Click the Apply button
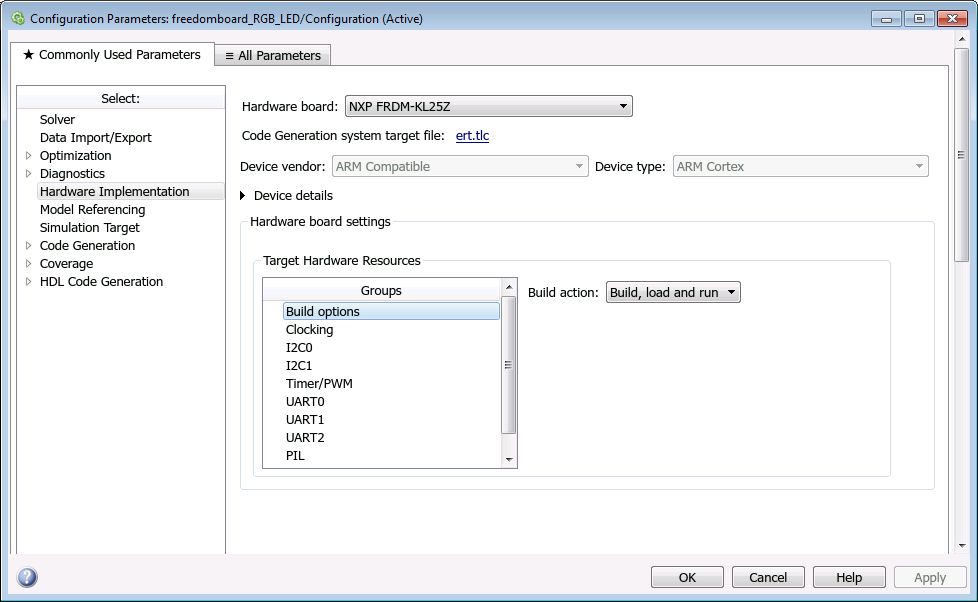Viewport: 978px width, 602px height. pyautogui.click(x=930, y=577)
